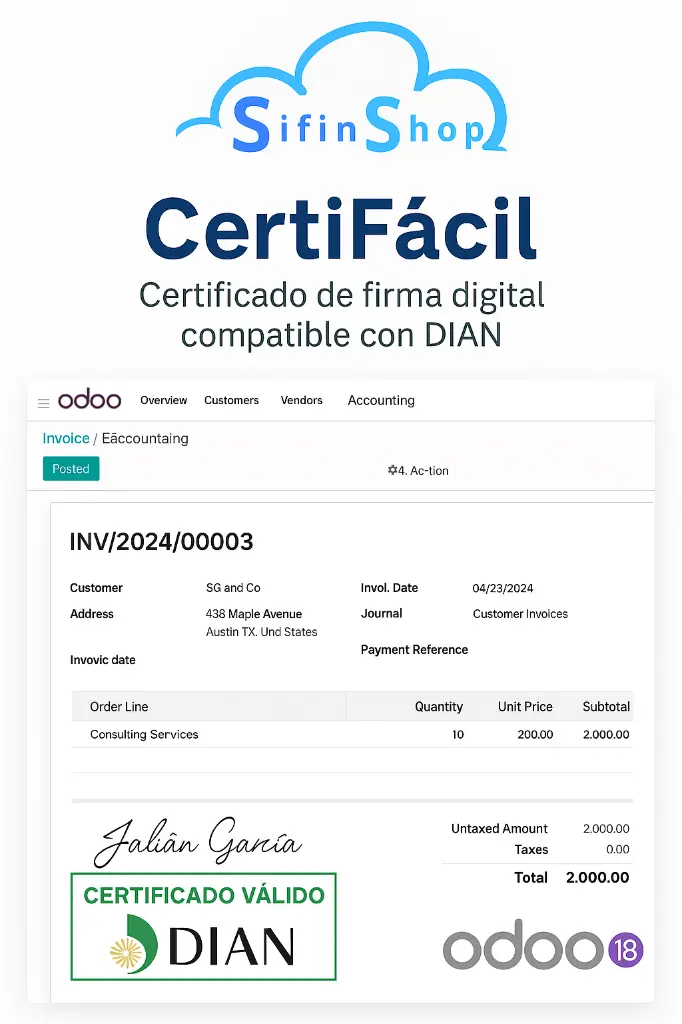Click the Invovic date label
This screenshot has height=1024, width=682.
(103, 660)
